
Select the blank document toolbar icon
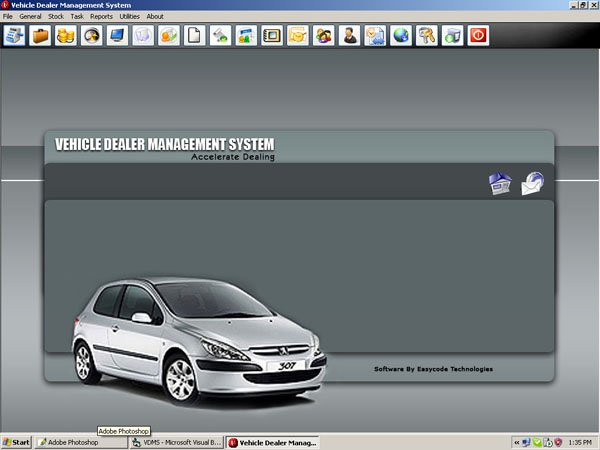[196, 36]
